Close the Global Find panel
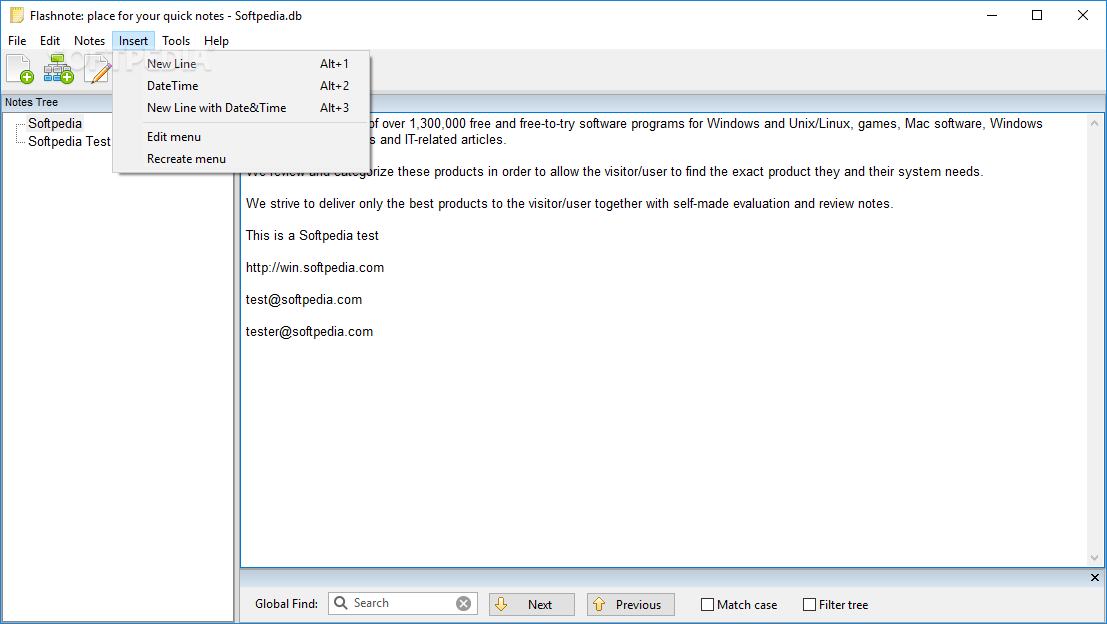Viewport: 1107px width, 624px height. 1094,577
